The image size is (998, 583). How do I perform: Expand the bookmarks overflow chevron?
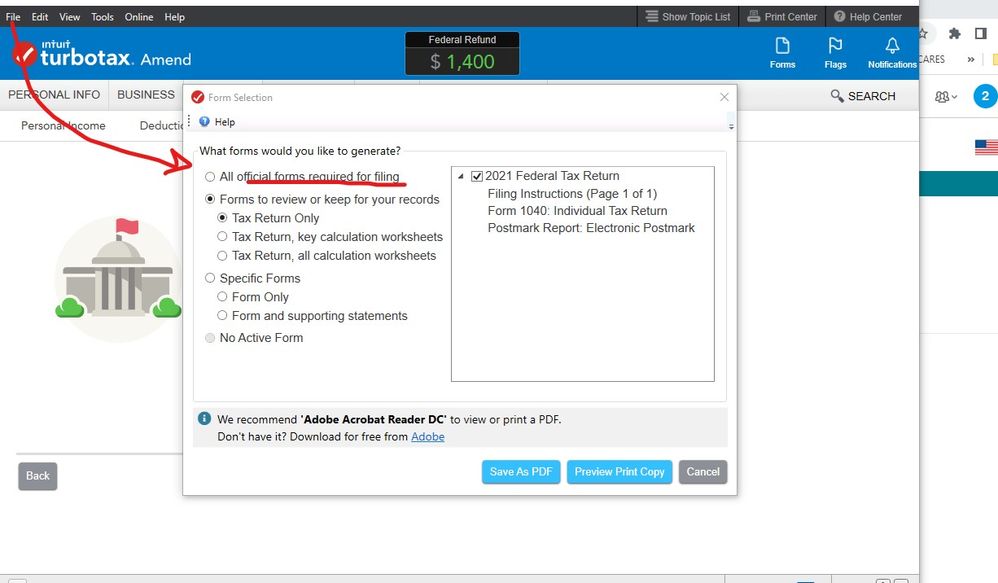[971, 59]
